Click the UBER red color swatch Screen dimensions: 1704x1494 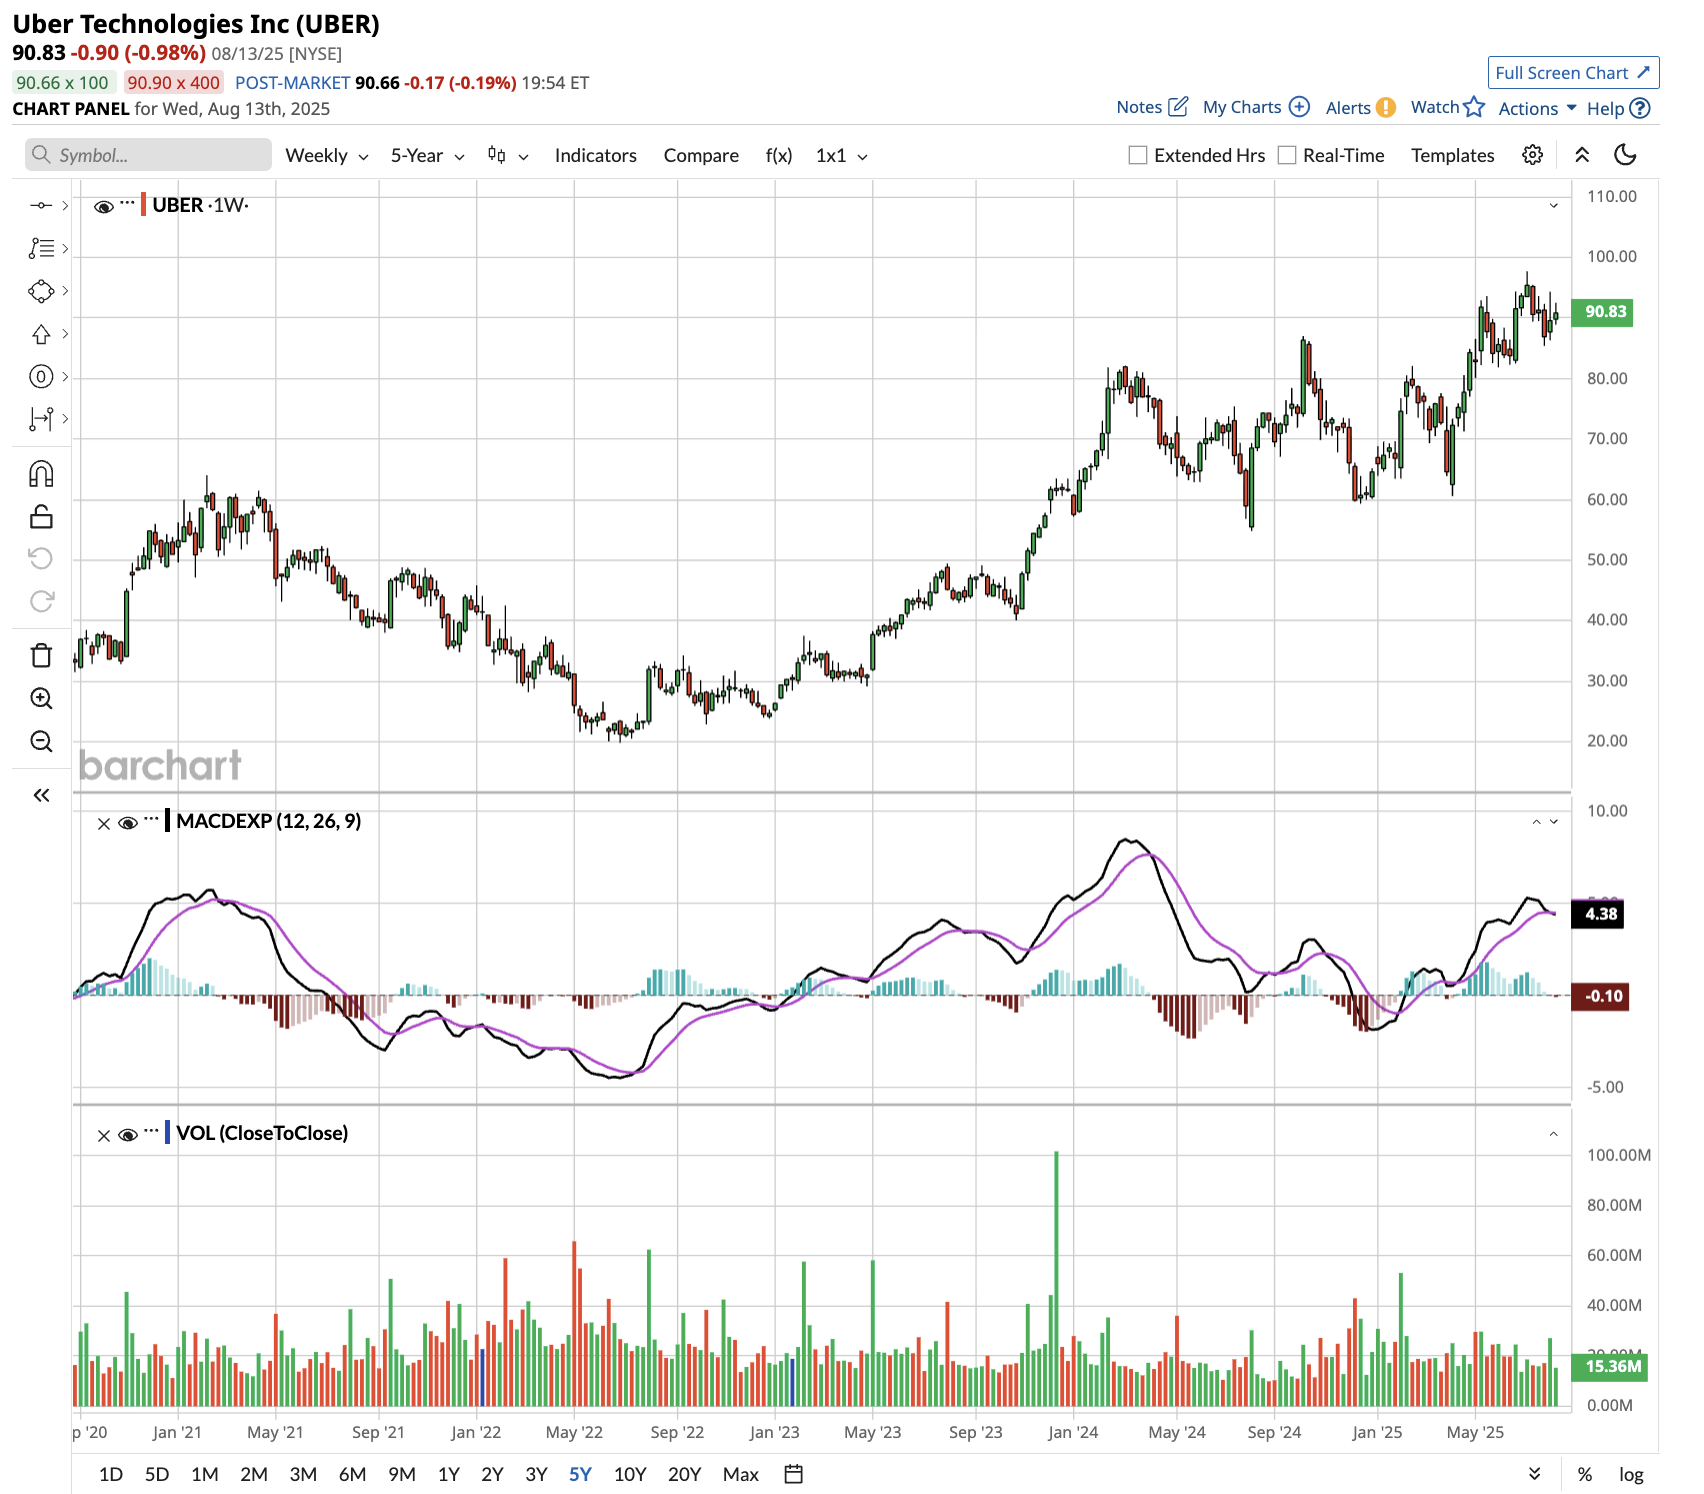tap(144, 205)
